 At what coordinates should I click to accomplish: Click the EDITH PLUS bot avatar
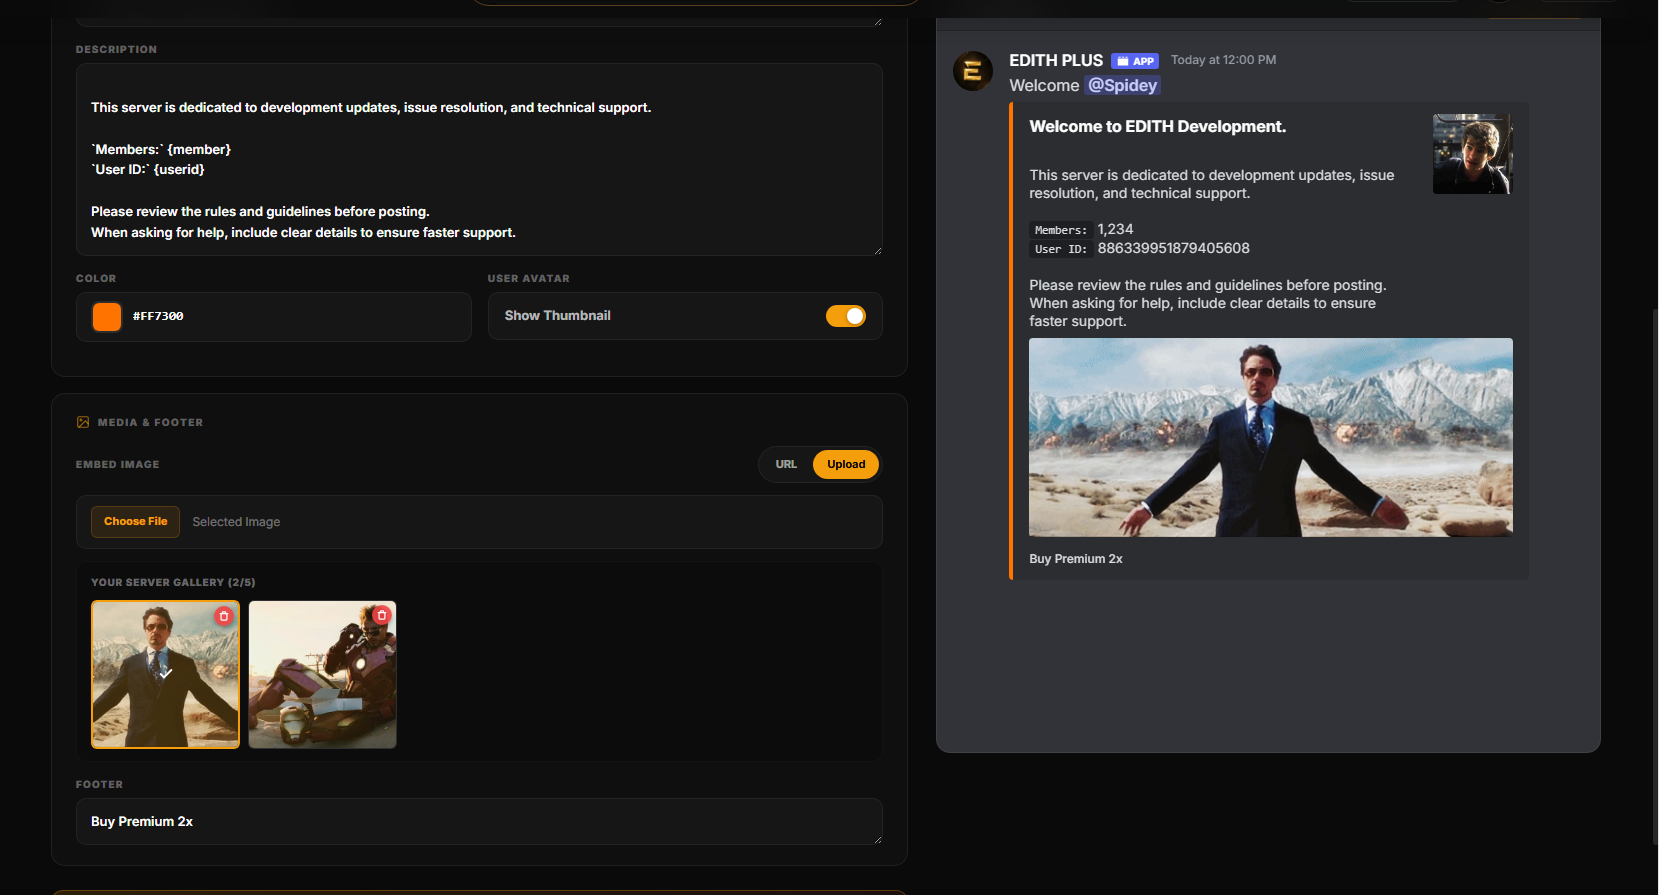tap(973, 71)
